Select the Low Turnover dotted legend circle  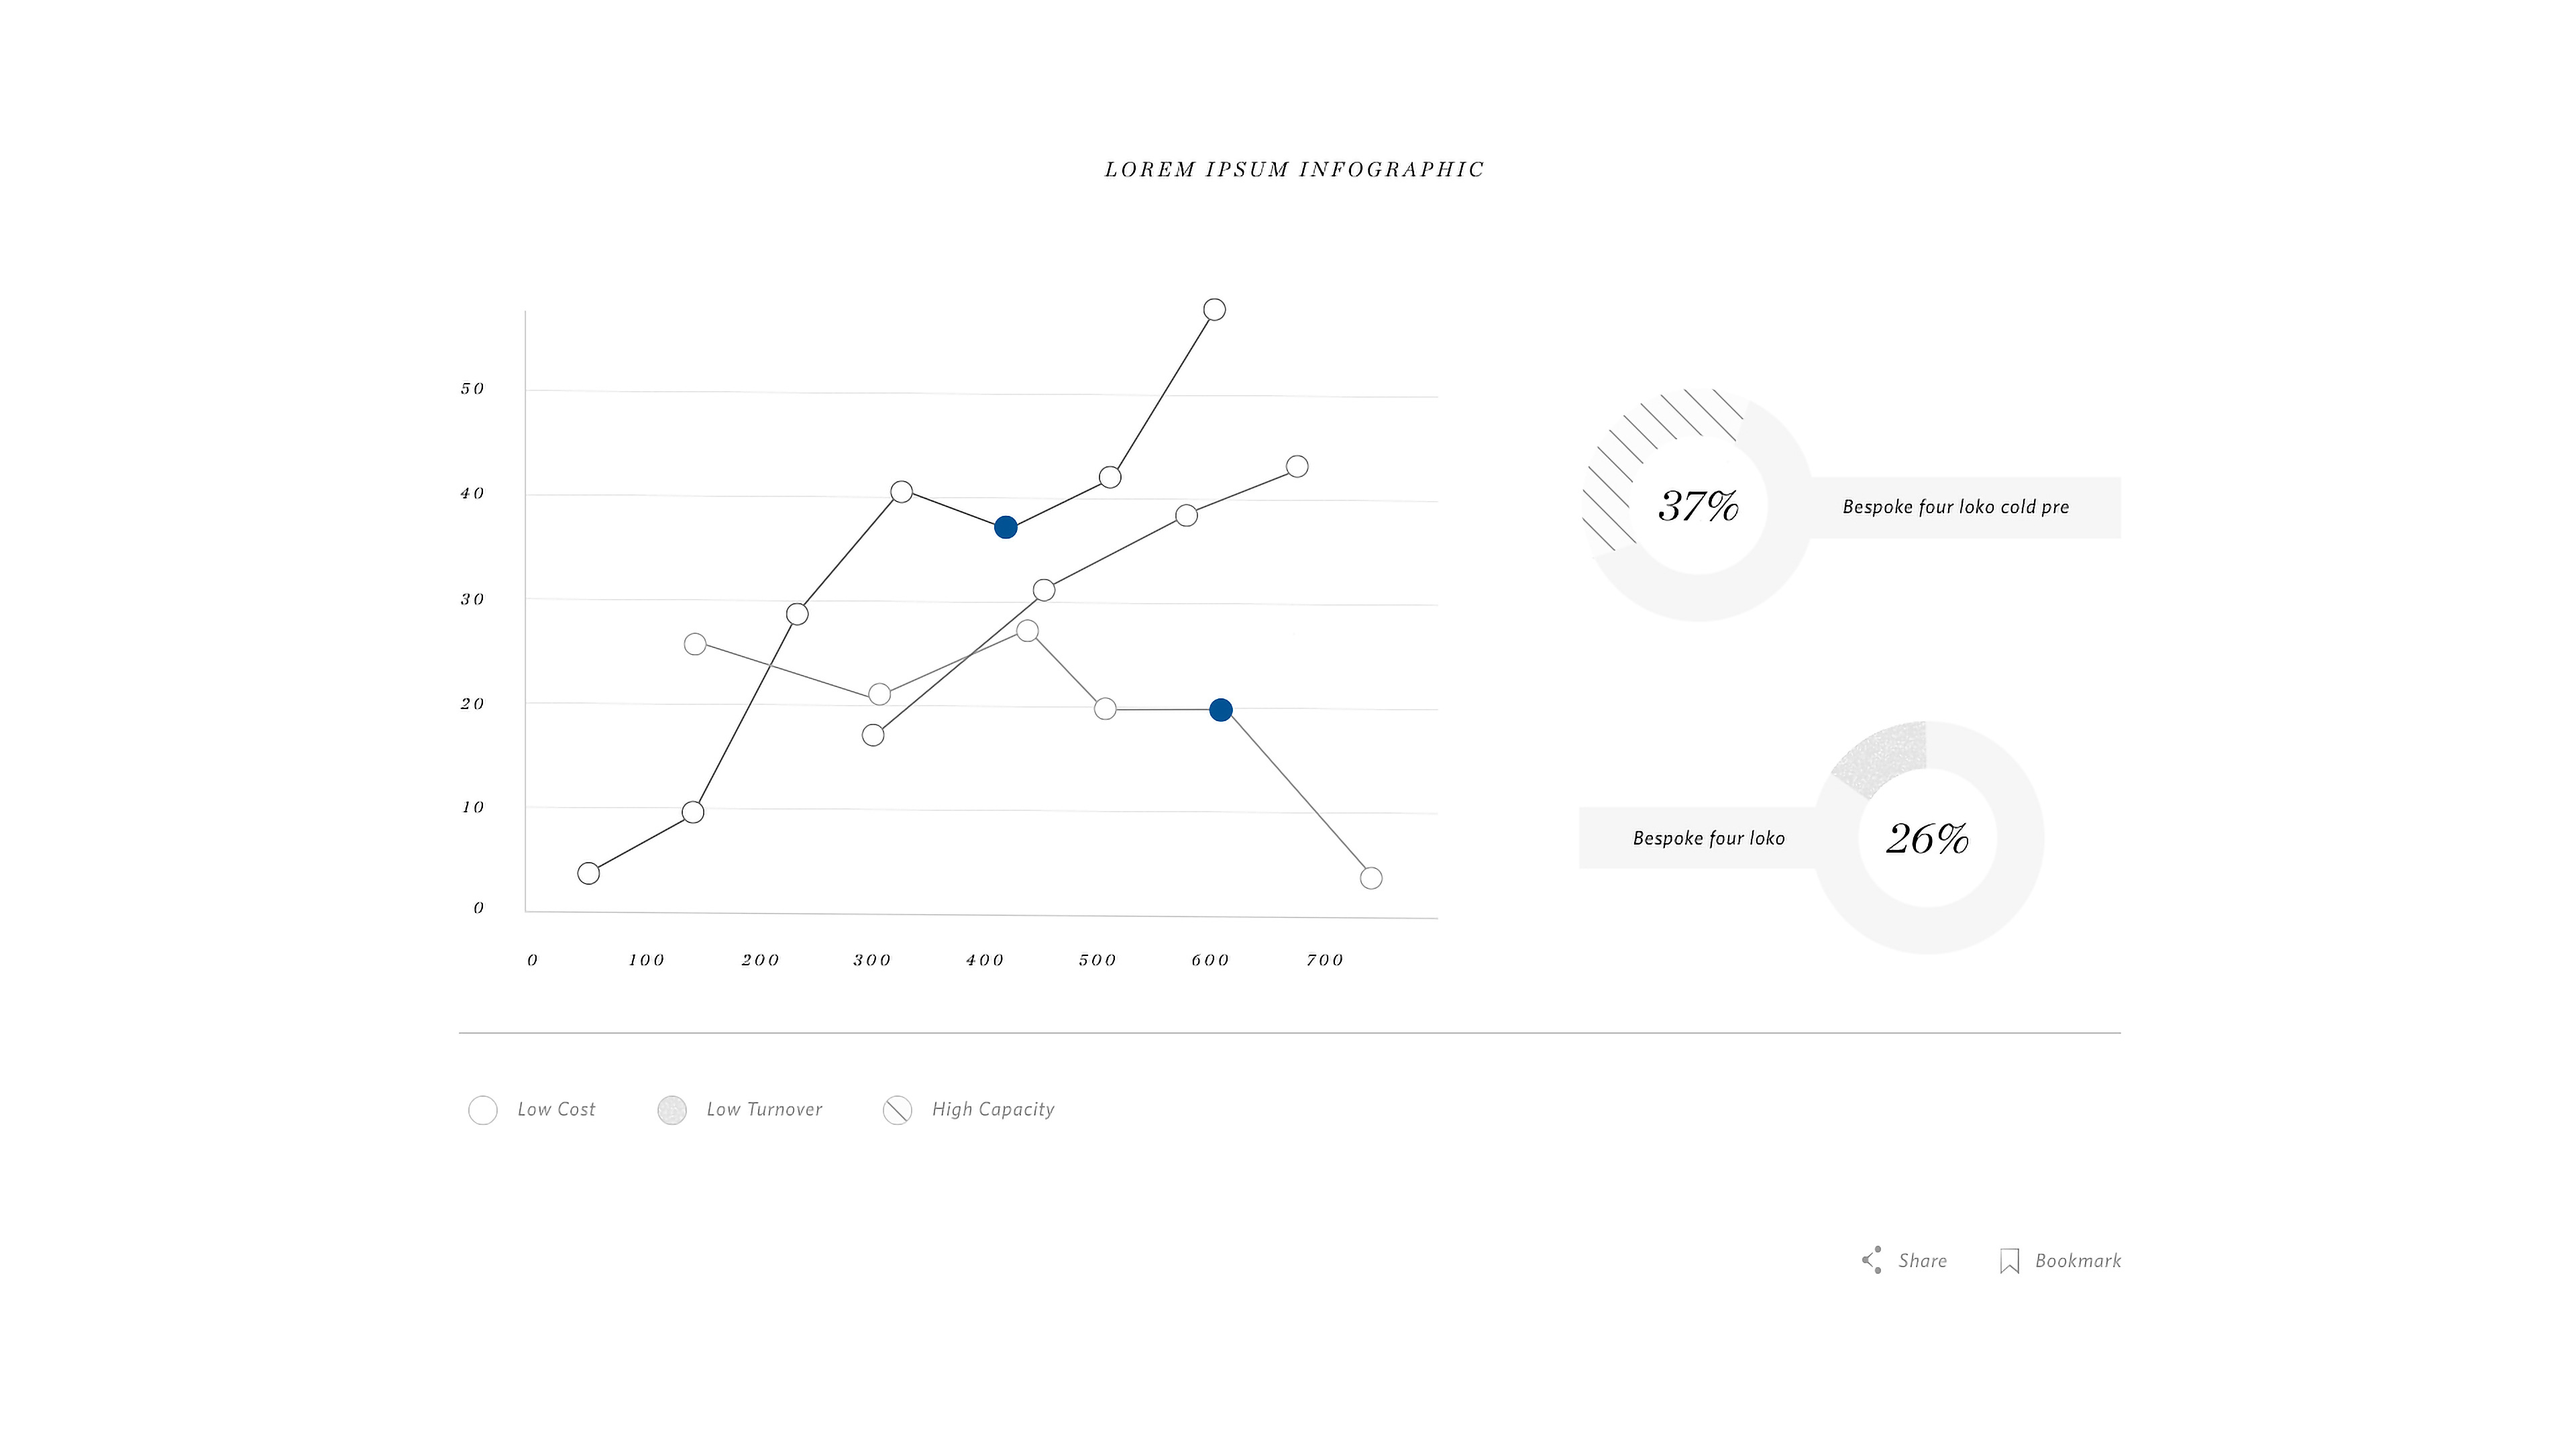tap(672, 1110)
